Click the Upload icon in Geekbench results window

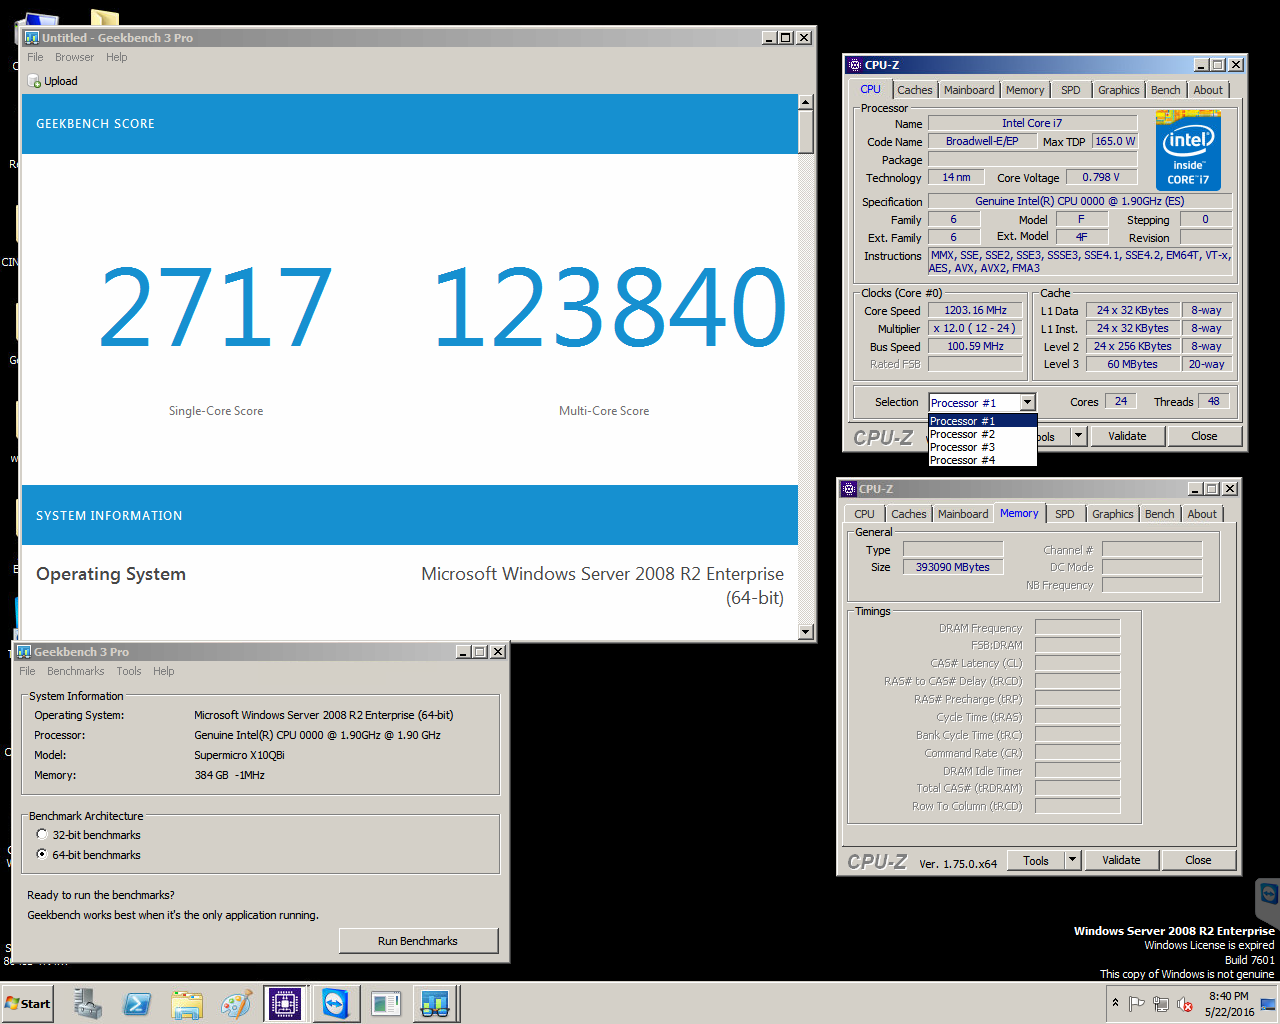coord(34,81)
